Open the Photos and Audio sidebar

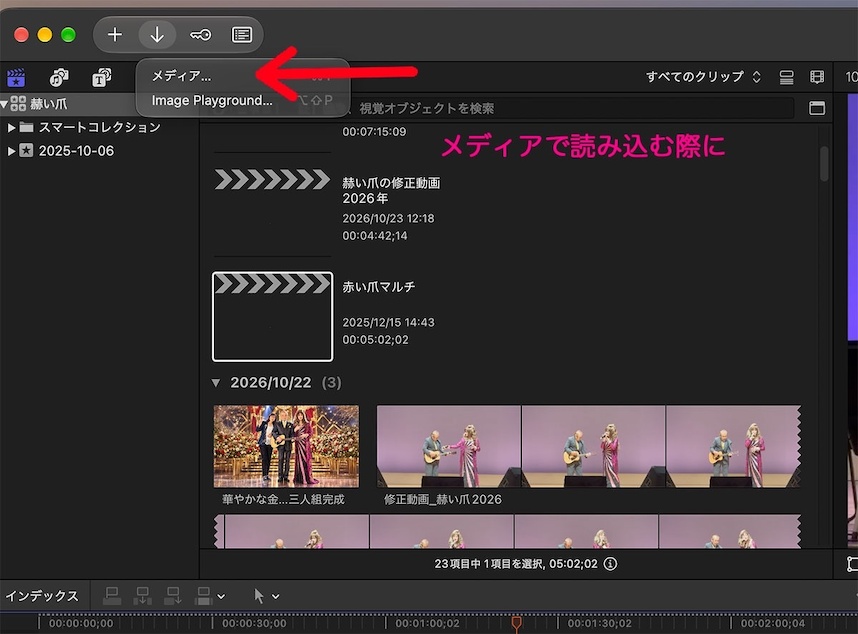tap(59, 77)
